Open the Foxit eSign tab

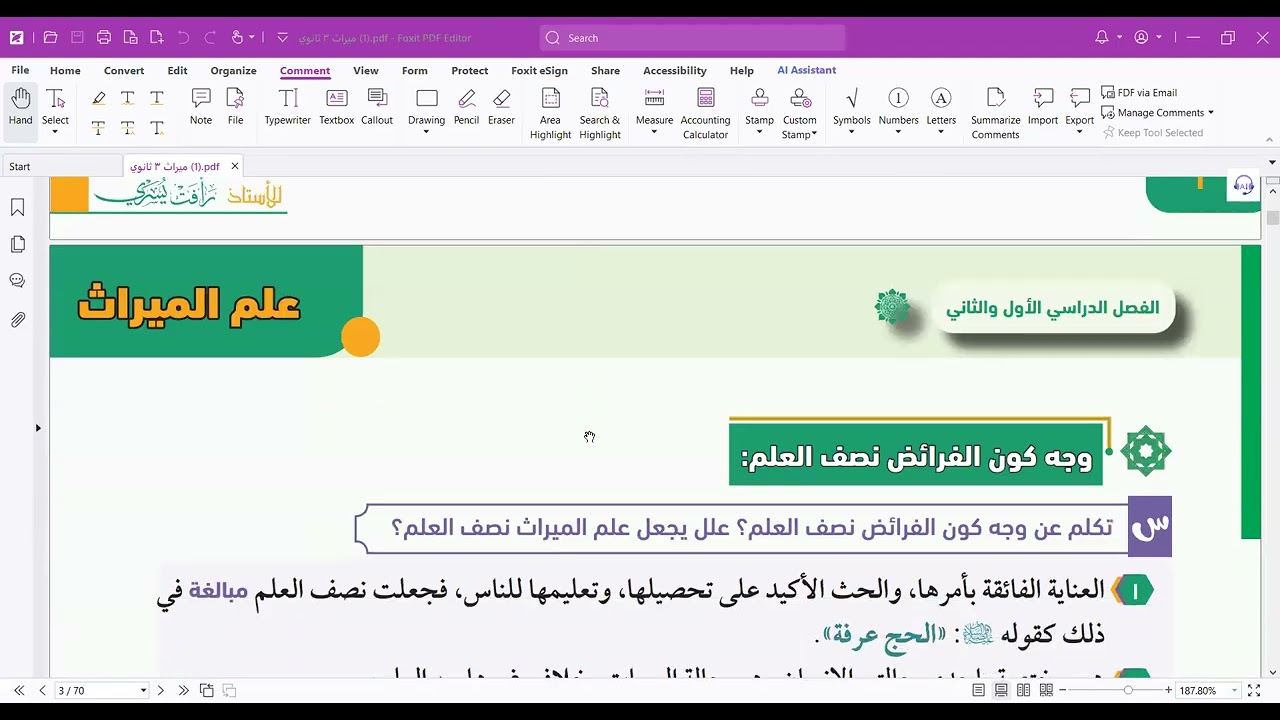click(539, 71)
